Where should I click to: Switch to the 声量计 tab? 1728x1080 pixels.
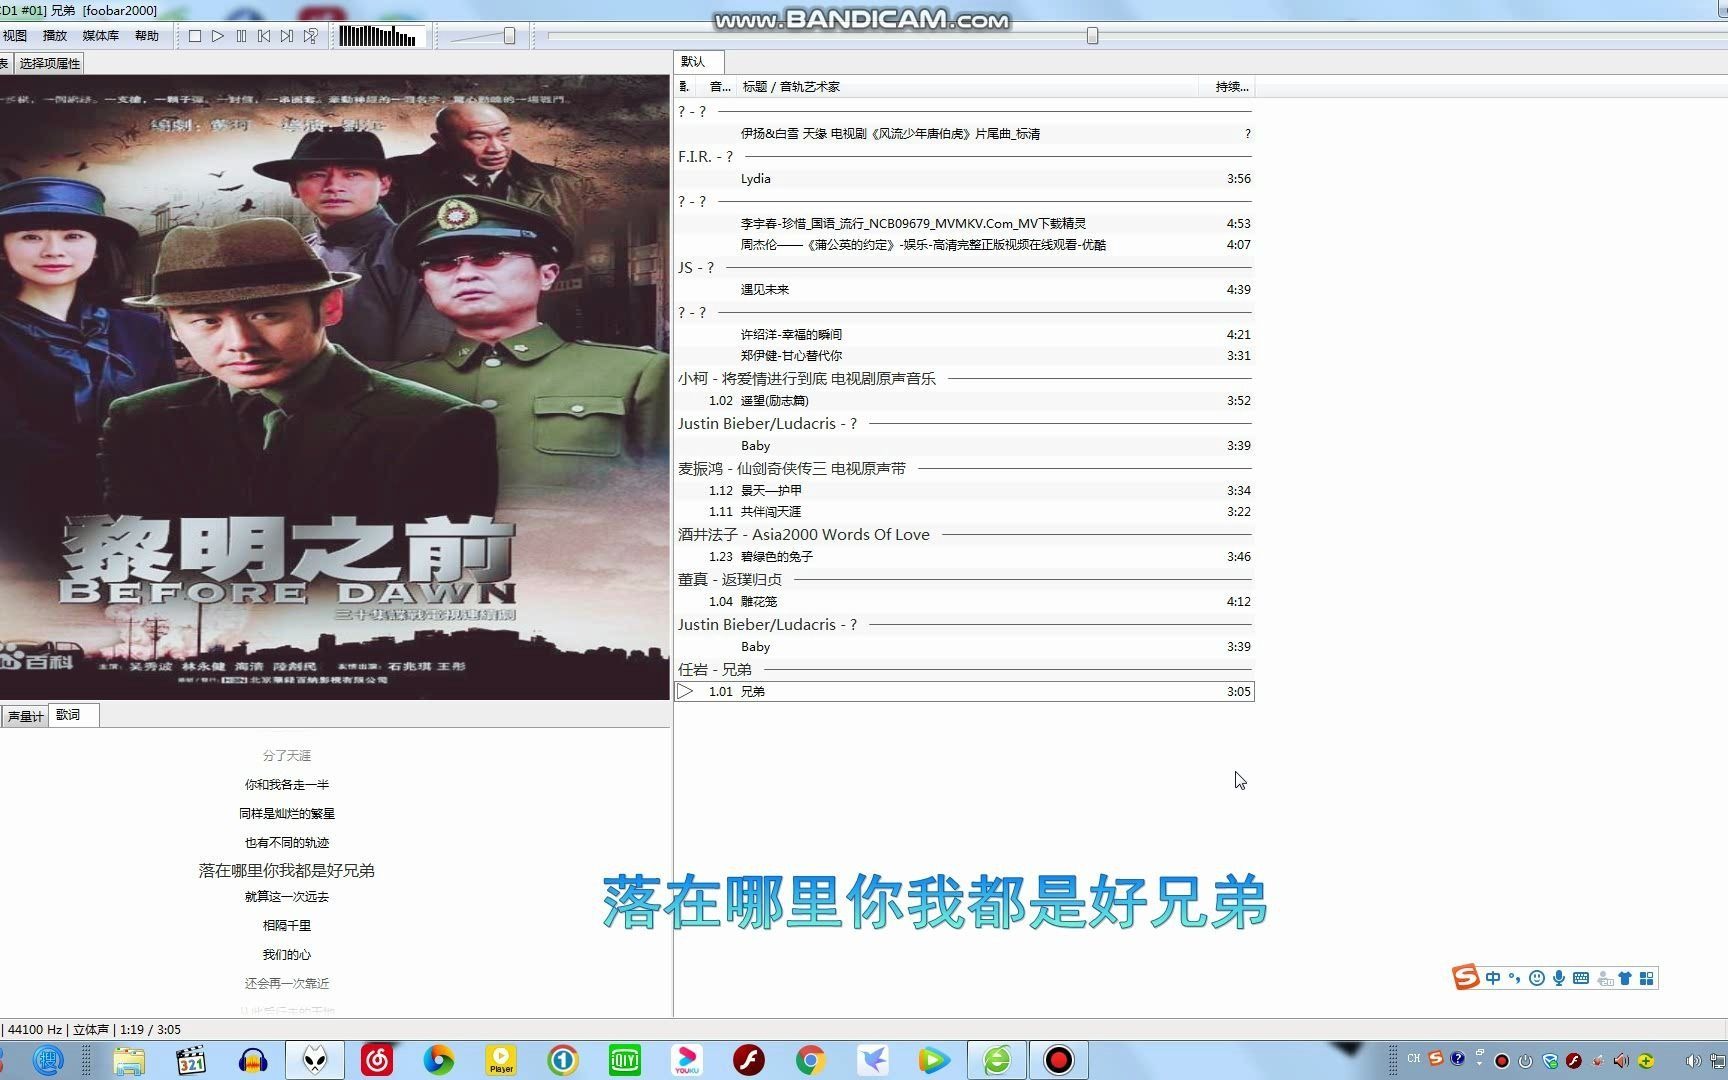[25, 716]
